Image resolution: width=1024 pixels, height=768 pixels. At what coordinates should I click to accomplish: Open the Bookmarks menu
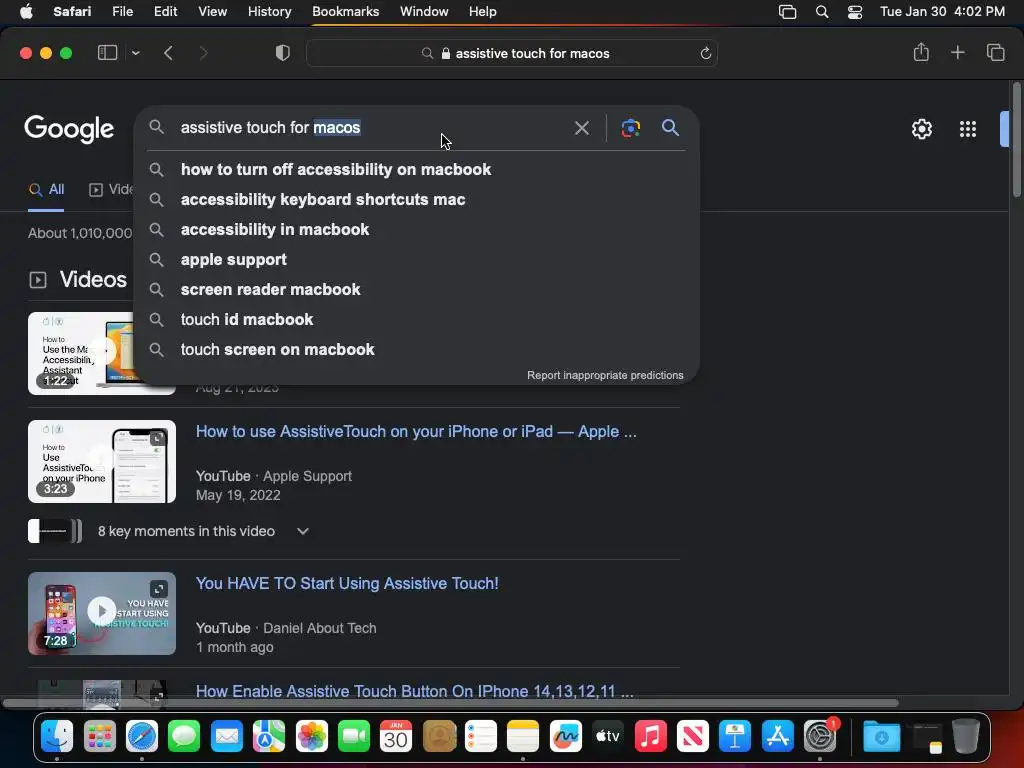coord(345,12)
